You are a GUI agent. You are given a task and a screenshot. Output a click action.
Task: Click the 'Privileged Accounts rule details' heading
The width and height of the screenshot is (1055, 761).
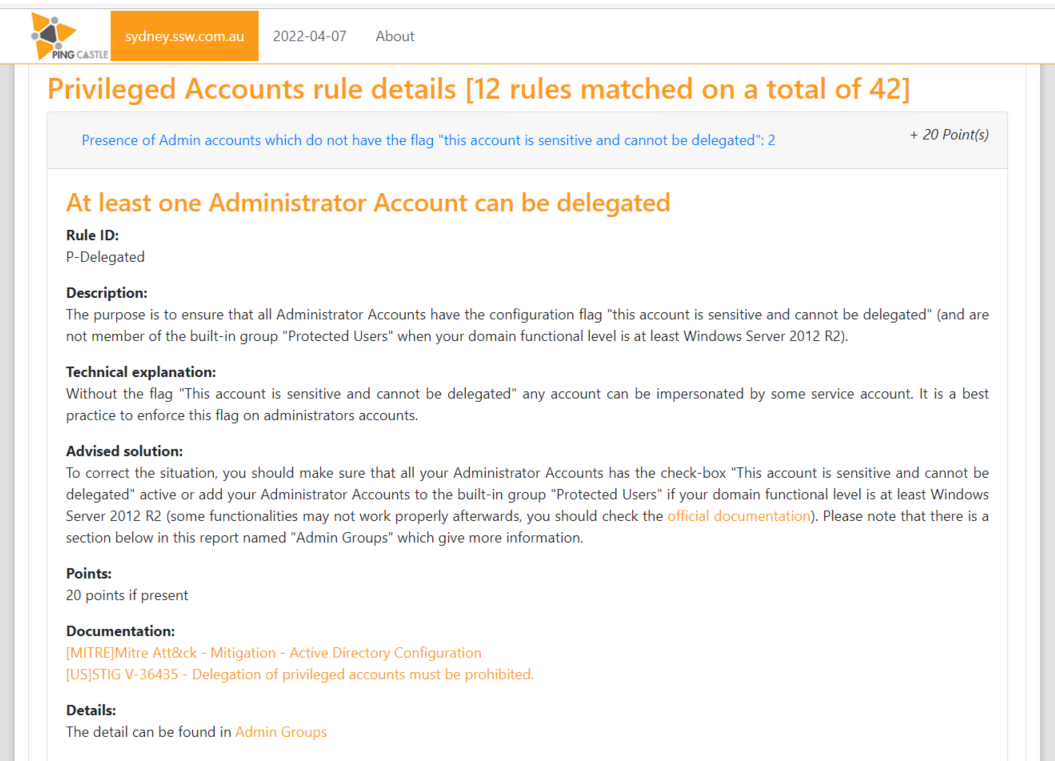(478, 89)
